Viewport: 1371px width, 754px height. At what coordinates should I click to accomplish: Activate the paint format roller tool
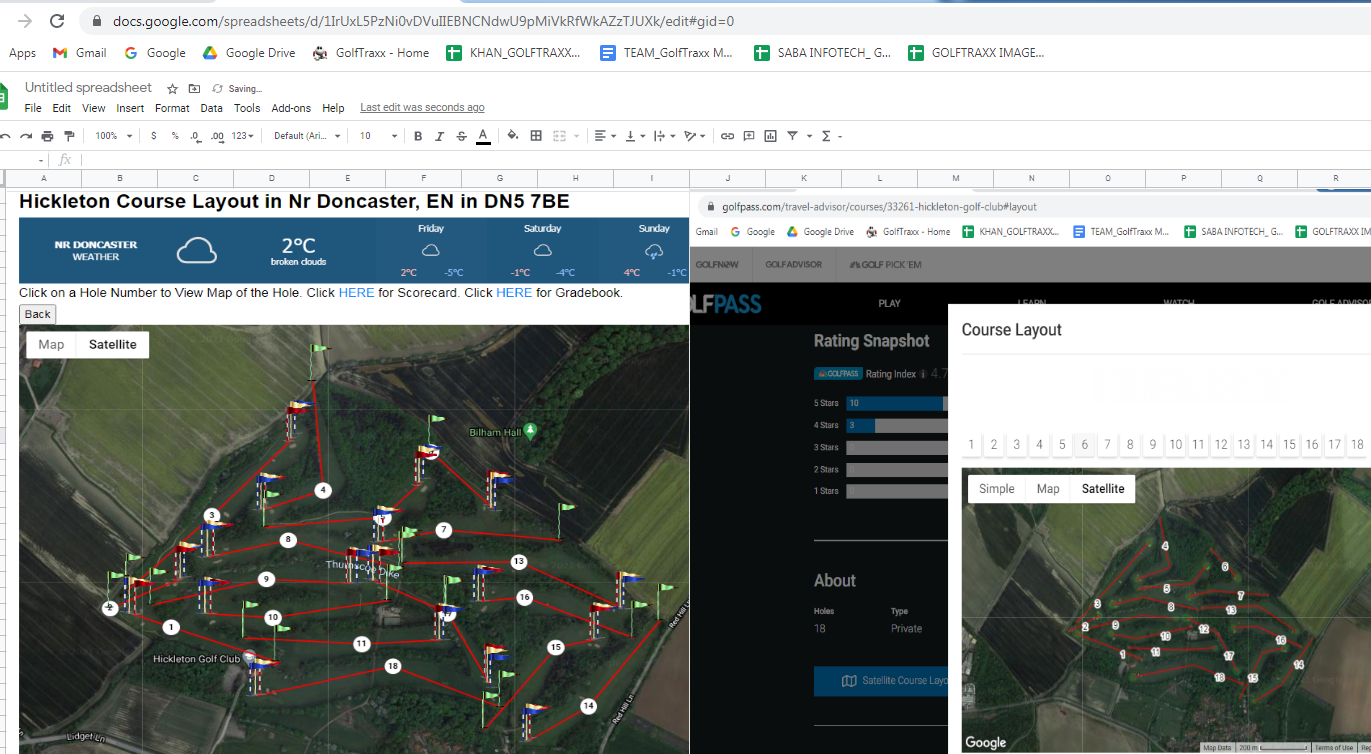(69, 136)
